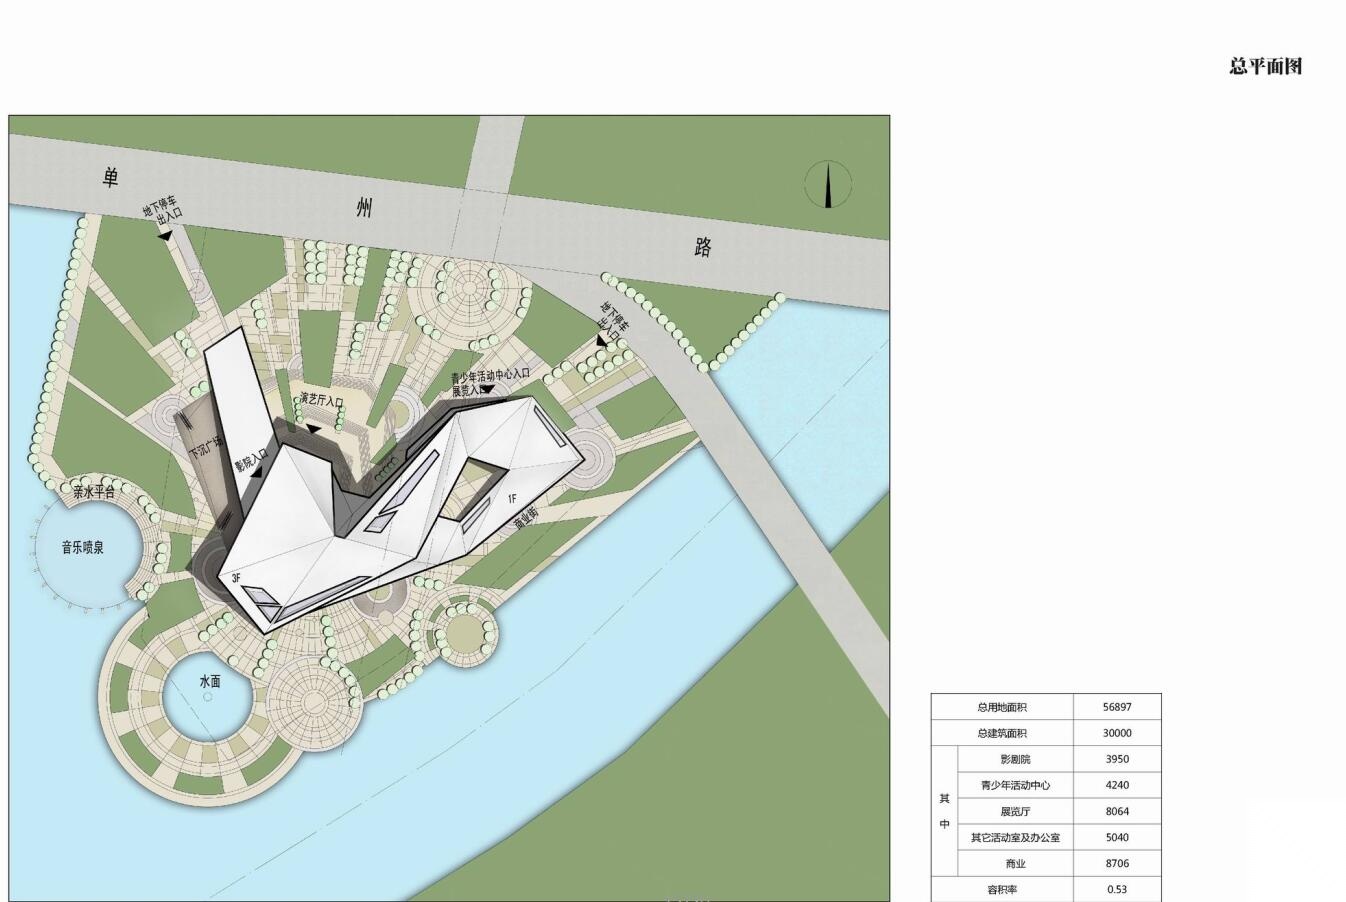The image size is (1346, 902).
Task: Select the 展览厅 table row label
Action: coord(1015,811)
